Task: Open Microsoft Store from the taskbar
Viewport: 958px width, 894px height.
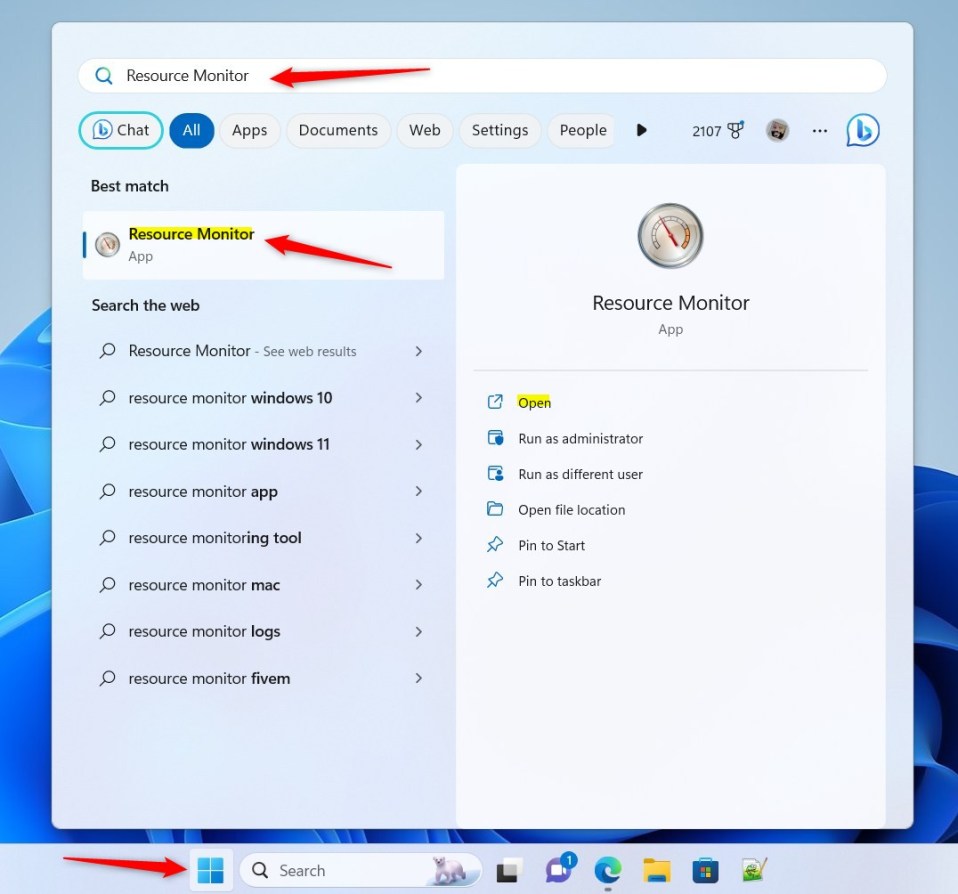Action: point(705,871)
